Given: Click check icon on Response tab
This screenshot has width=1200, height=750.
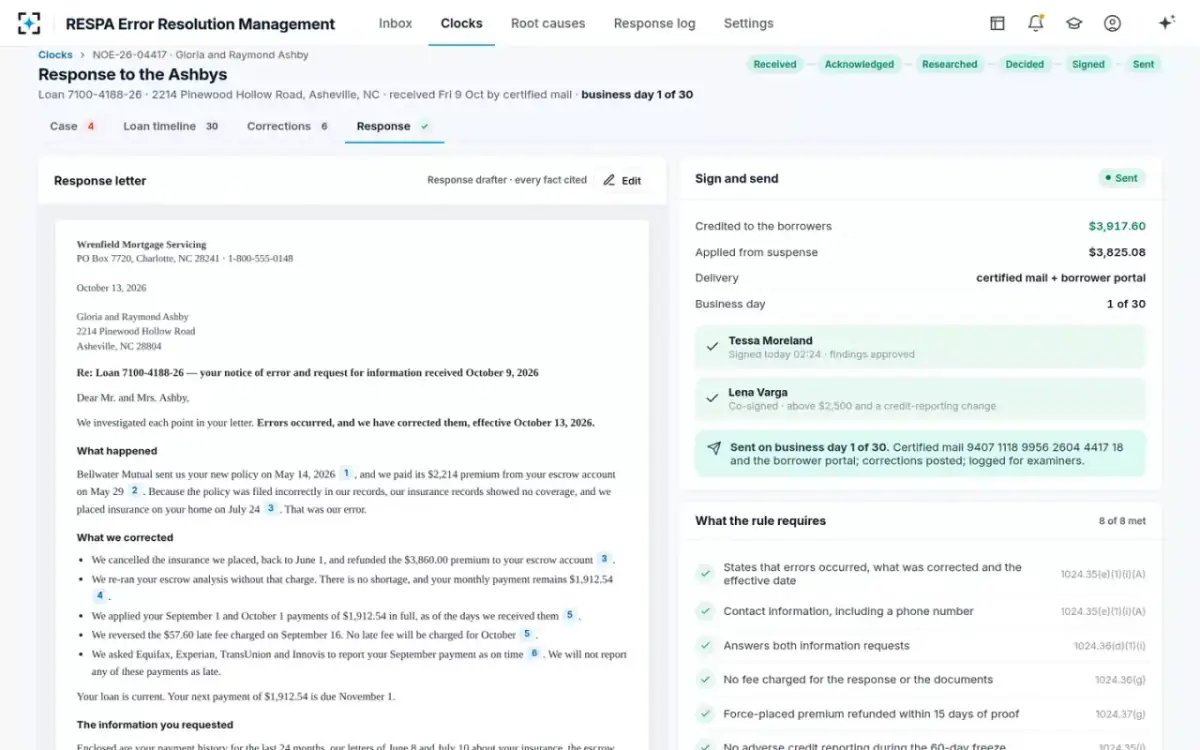Looking at the screenshot, I should 425,127.
